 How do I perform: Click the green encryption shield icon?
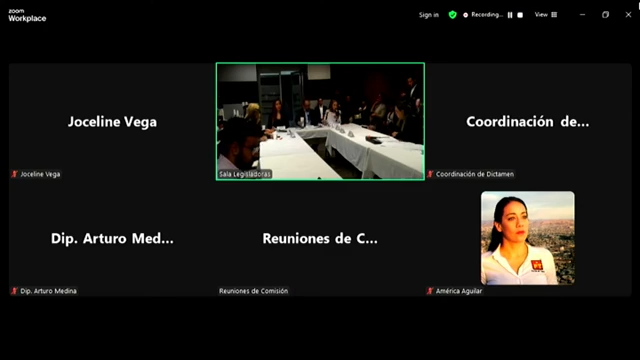coord(452,15)
